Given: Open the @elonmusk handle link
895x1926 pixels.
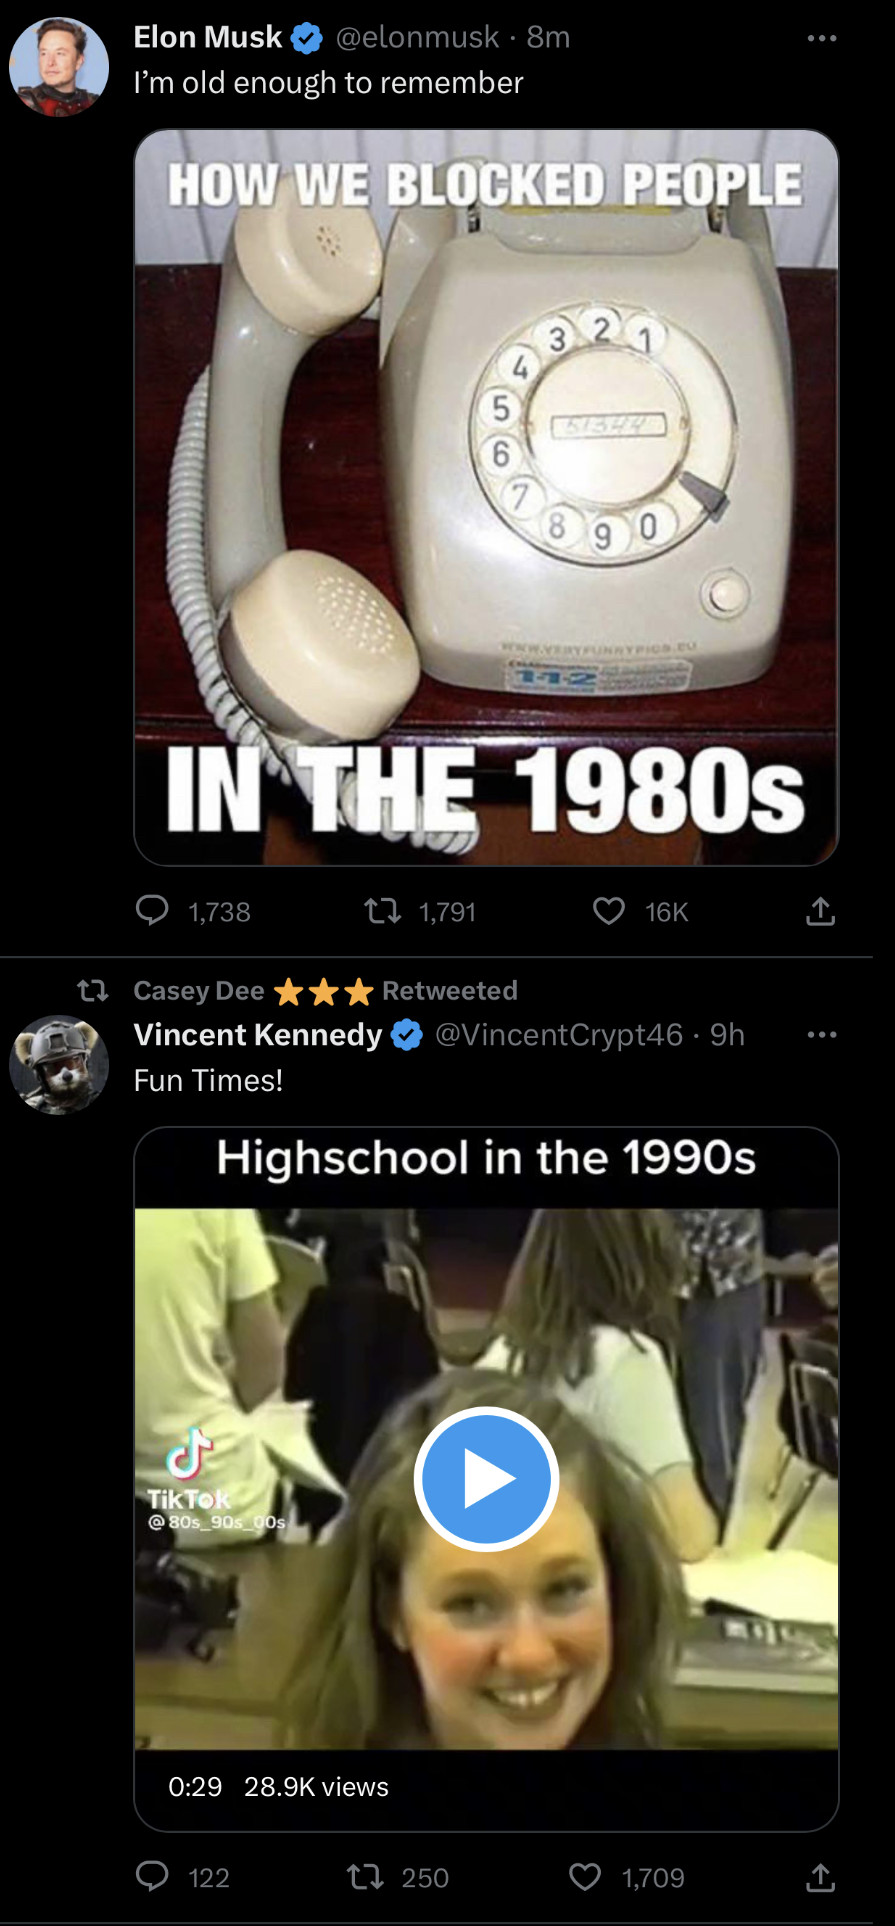Looking at the screenshot, I should [x=417, y=37].
